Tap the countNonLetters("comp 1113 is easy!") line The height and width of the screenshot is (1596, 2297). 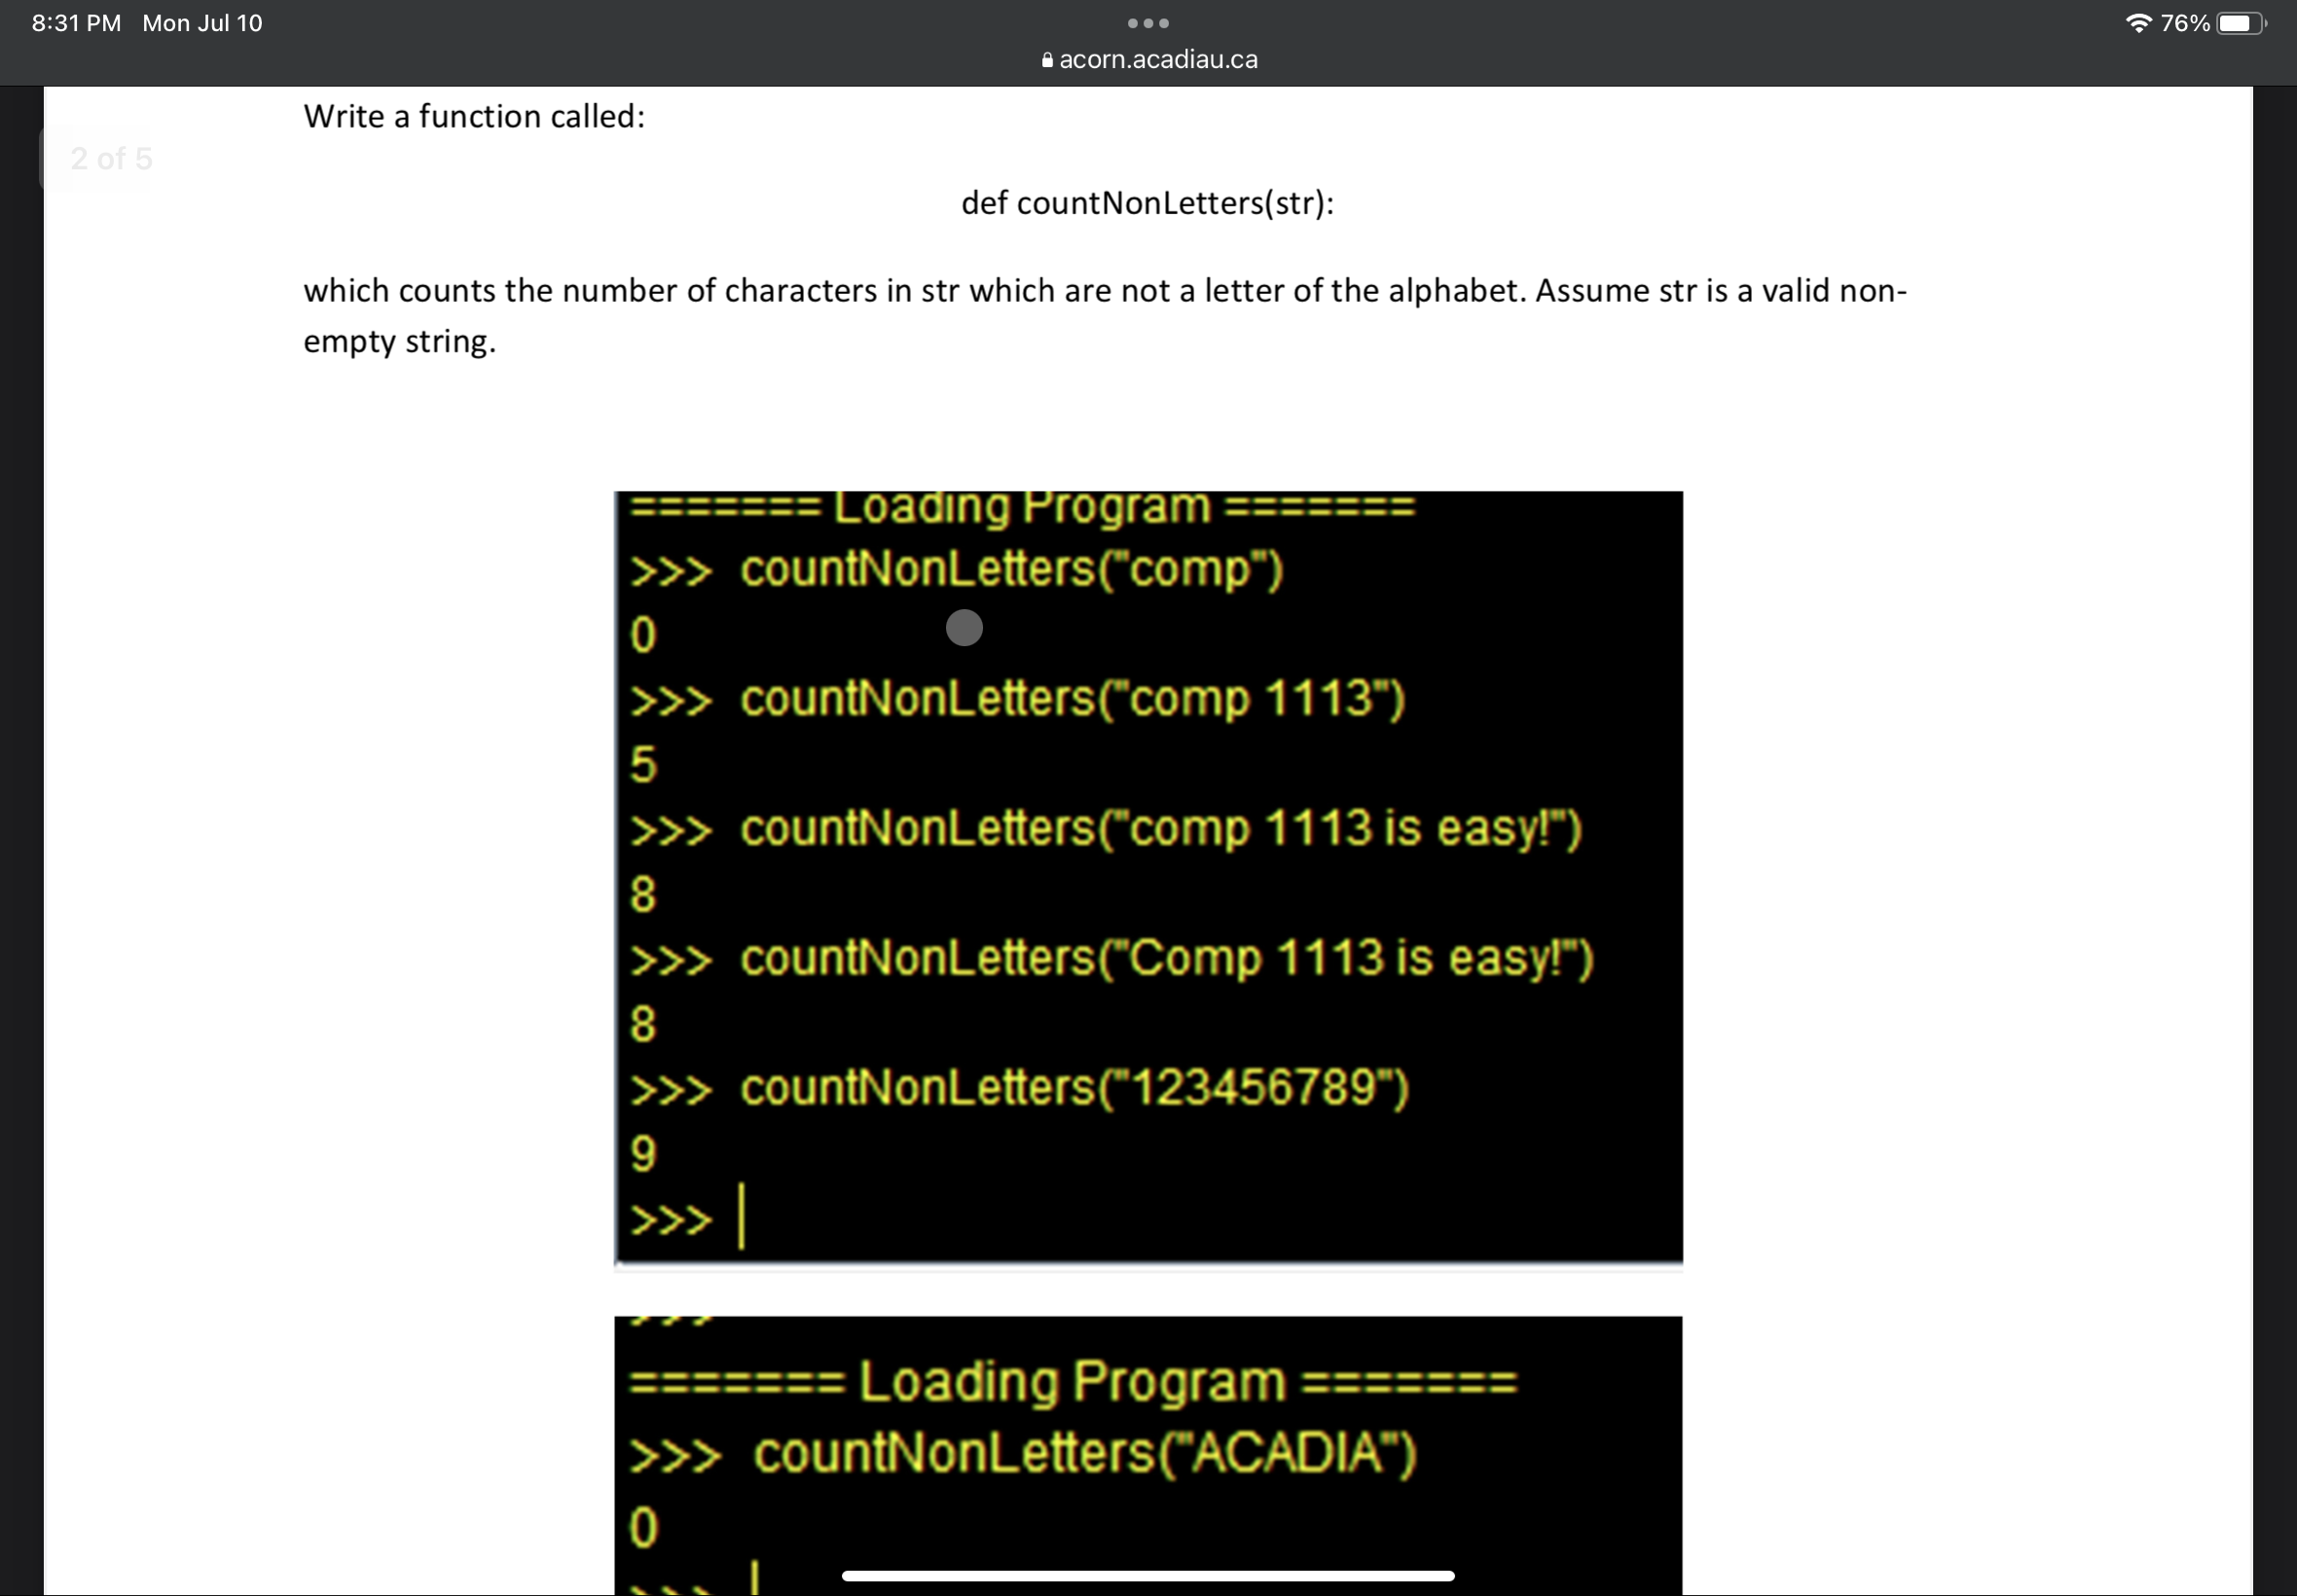1107,827
